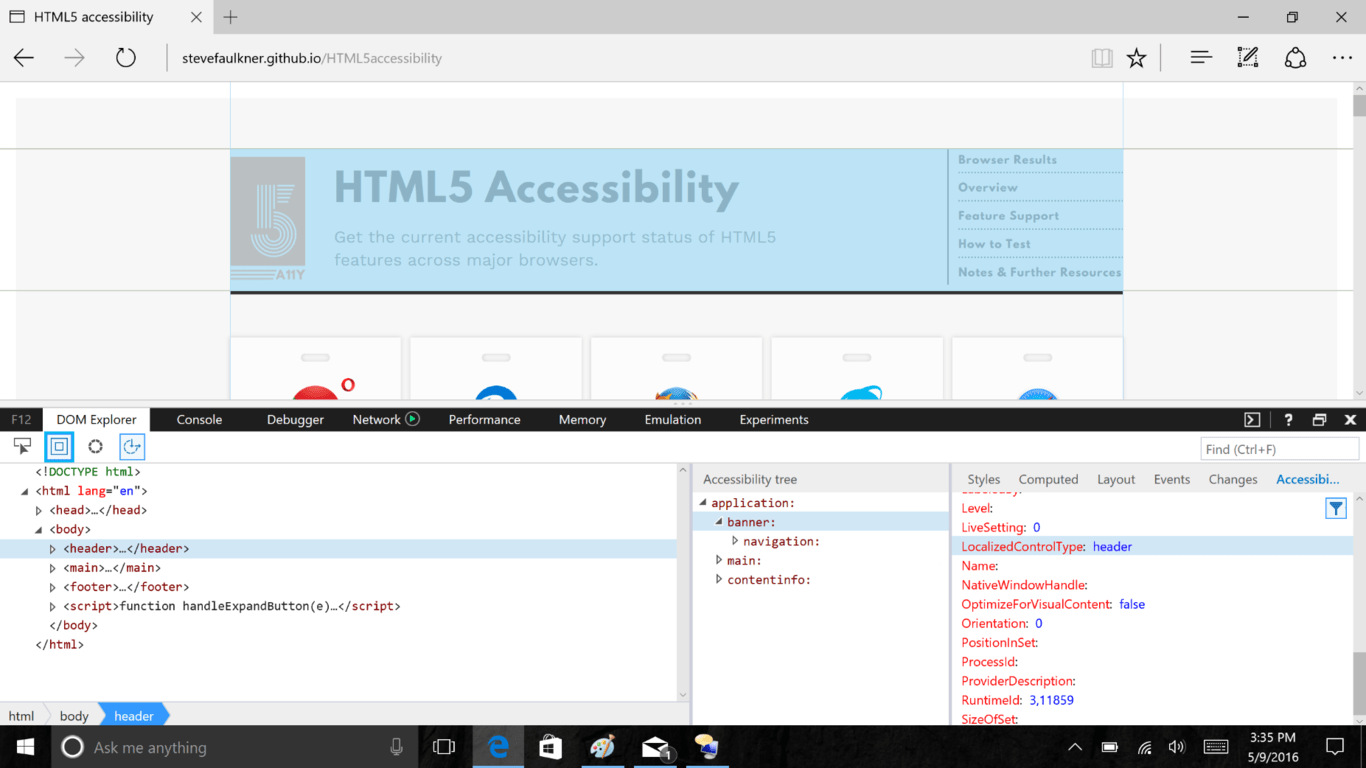
Task: Open the Store taskbar icon
Action: tap(550, 747)
